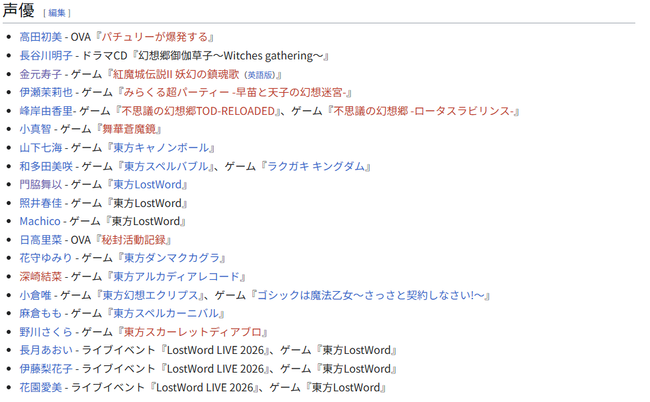The width and height of the screenshot is (650, 402).
Task: Open the 東方スカーレットディアブロ link
Action: pos(193,332)
